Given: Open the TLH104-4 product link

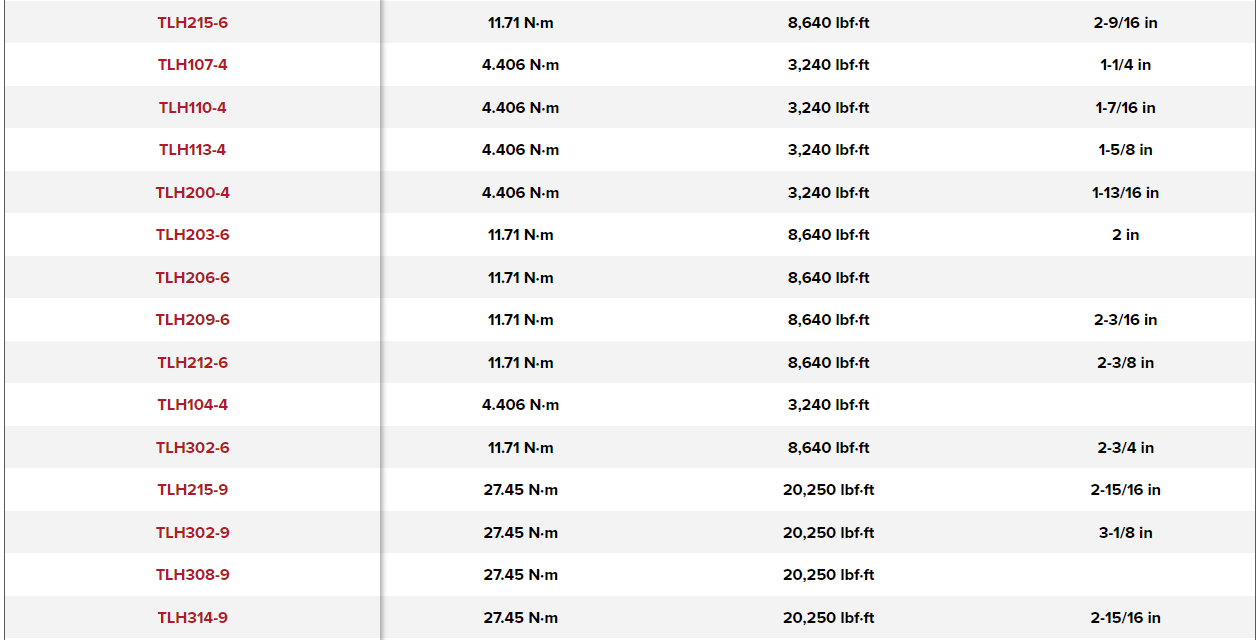Looking at the screenshot, I should click(x=192, y=405).
